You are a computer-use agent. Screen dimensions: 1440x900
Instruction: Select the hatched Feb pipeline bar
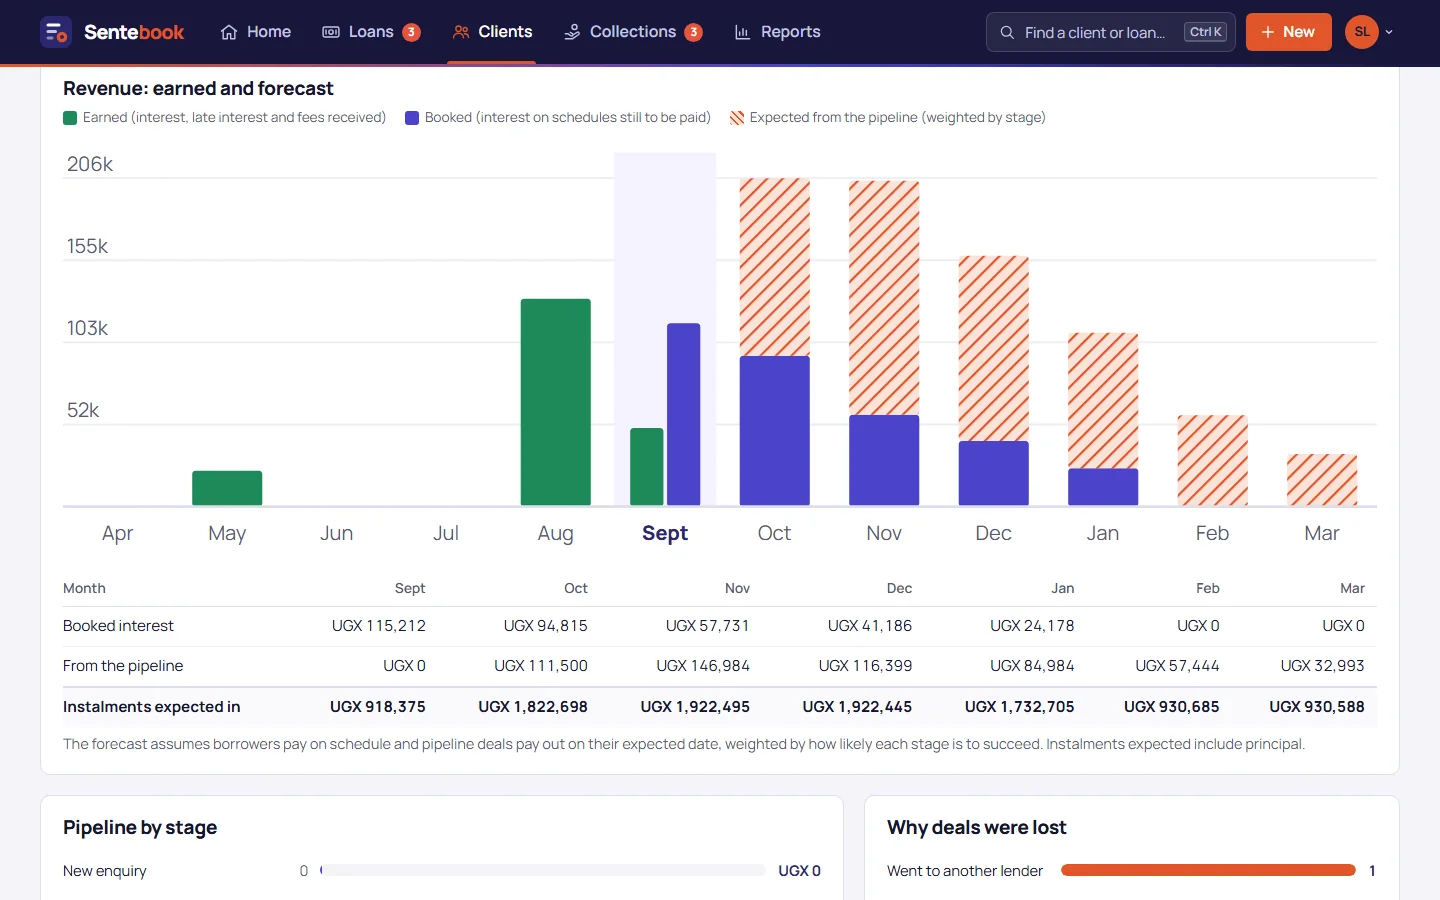pyautogui.click(x=1212, y=460)
